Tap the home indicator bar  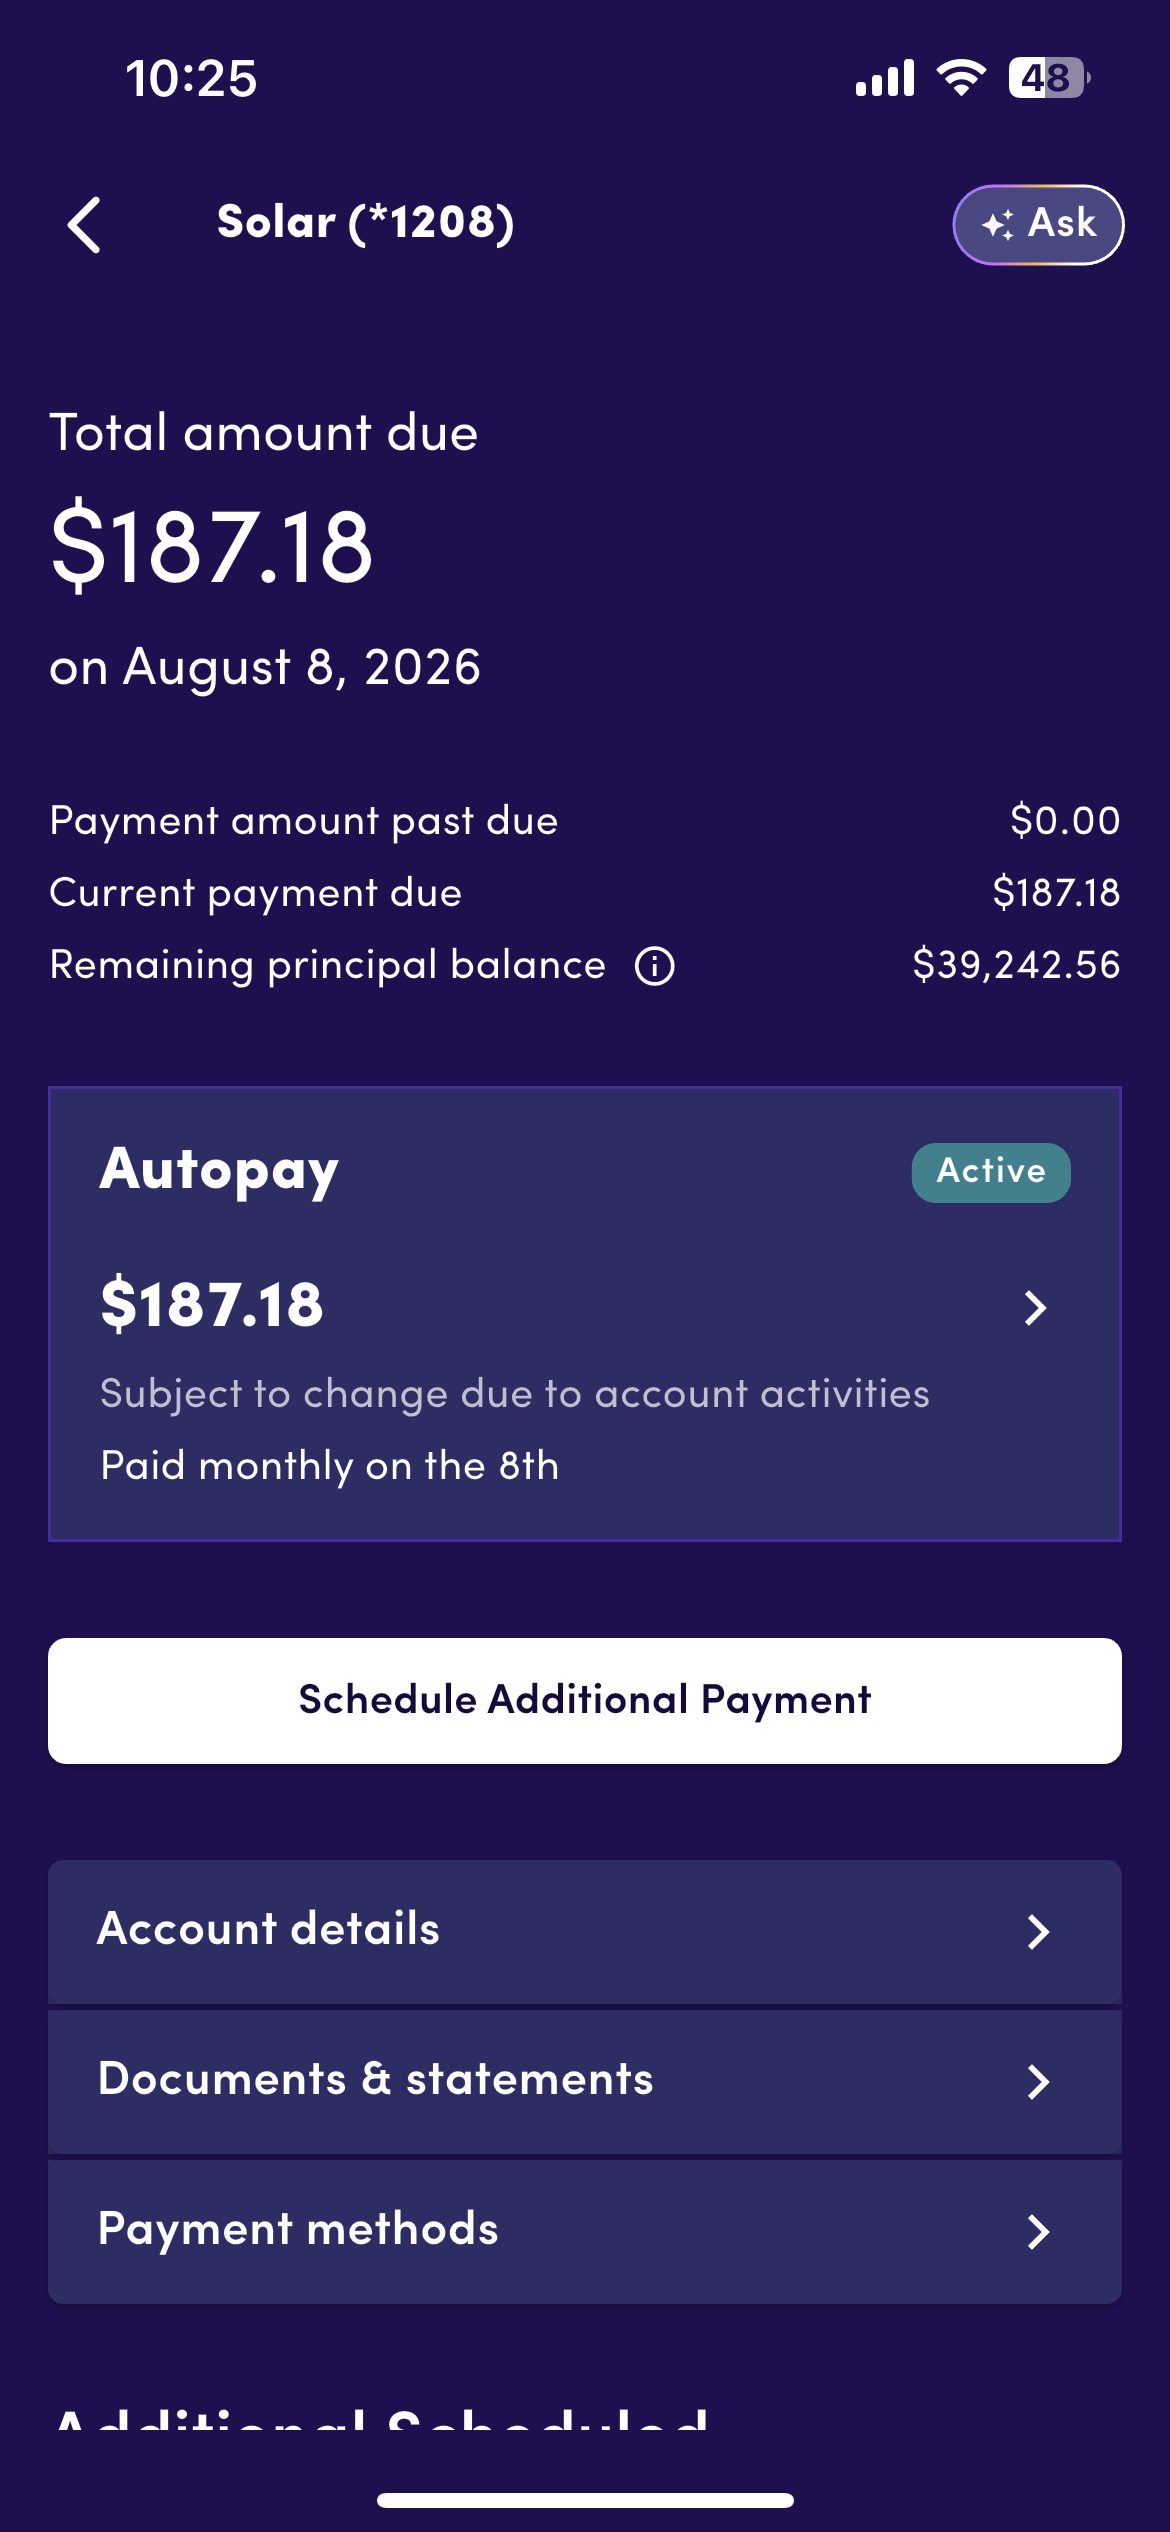(585, 2500)
